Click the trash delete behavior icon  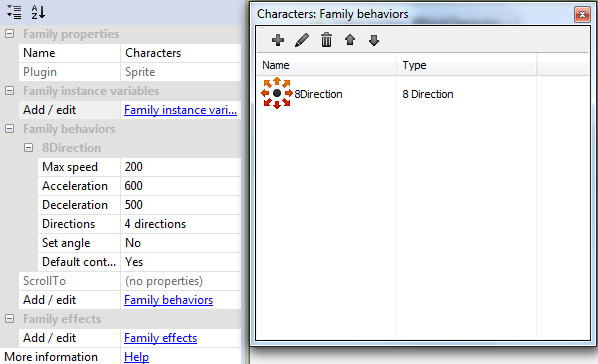click(x=326, y=40)
